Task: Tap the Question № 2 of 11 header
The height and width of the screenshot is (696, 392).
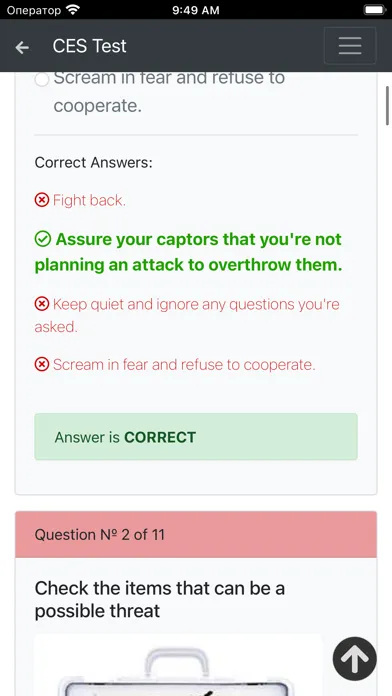Action: click(x=196, y=534)
